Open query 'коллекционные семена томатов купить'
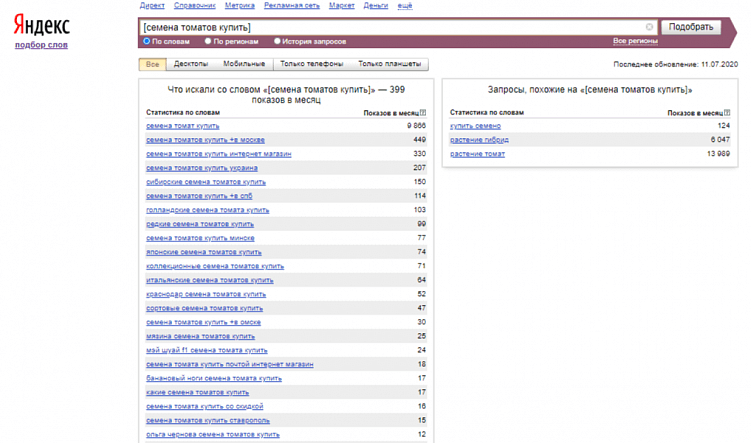Image resolution: width=751 pixels, height=443 pixels. point(215,266)
